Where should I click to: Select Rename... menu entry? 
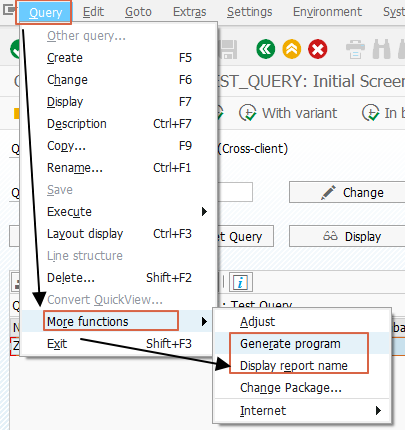[x=119, y=168]
